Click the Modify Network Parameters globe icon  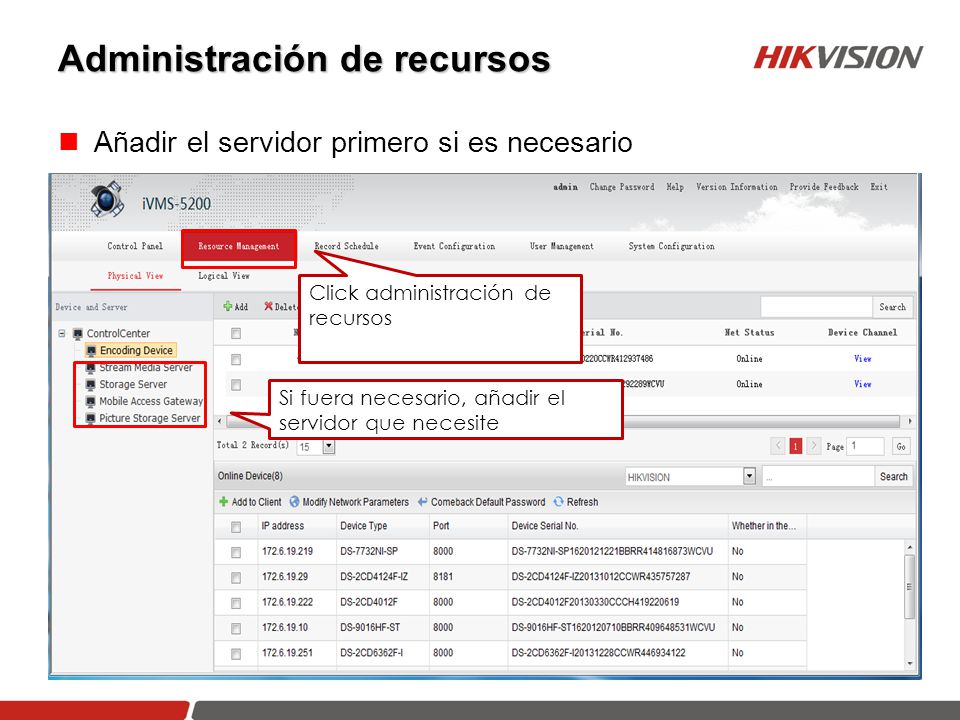pos(294,502)
